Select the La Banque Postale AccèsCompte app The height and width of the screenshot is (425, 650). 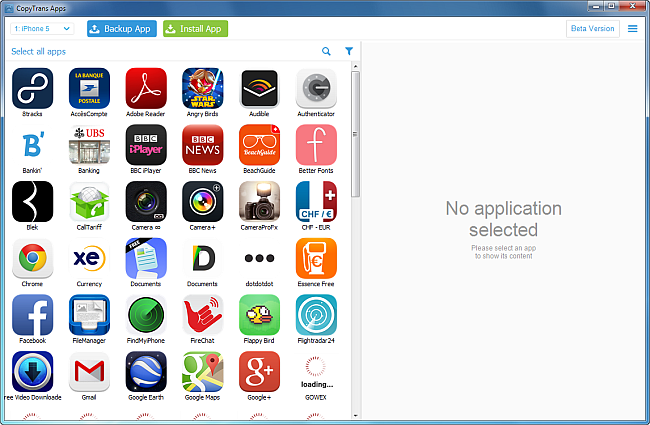[89, 88]
